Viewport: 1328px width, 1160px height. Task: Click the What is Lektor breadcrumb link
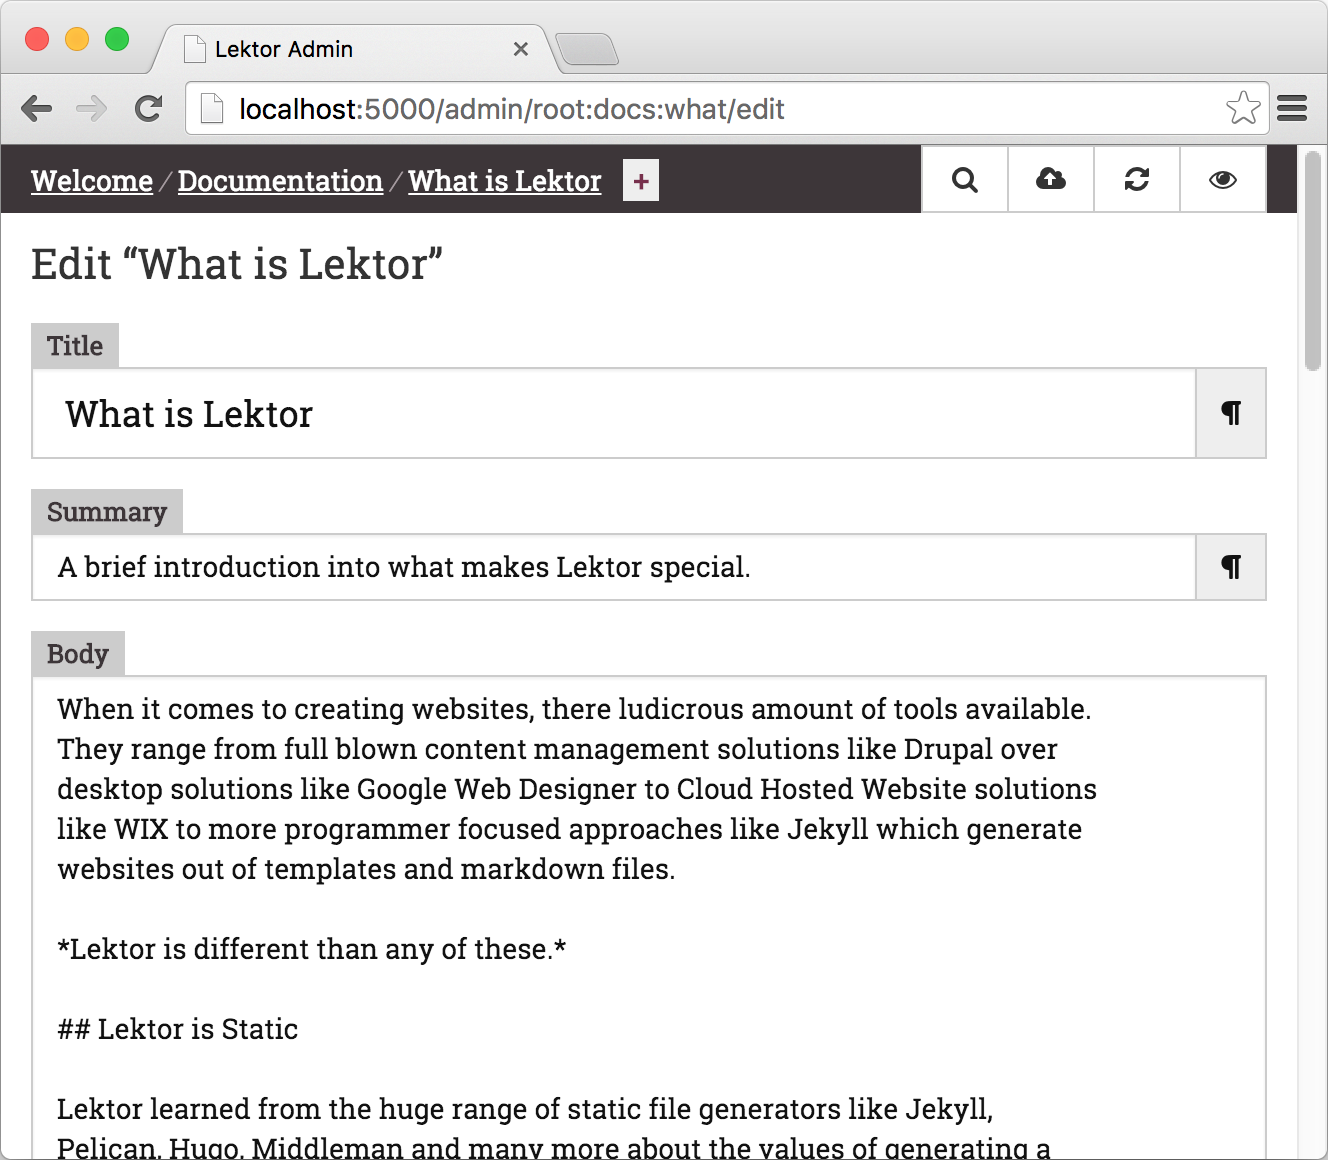coord(505,181)
